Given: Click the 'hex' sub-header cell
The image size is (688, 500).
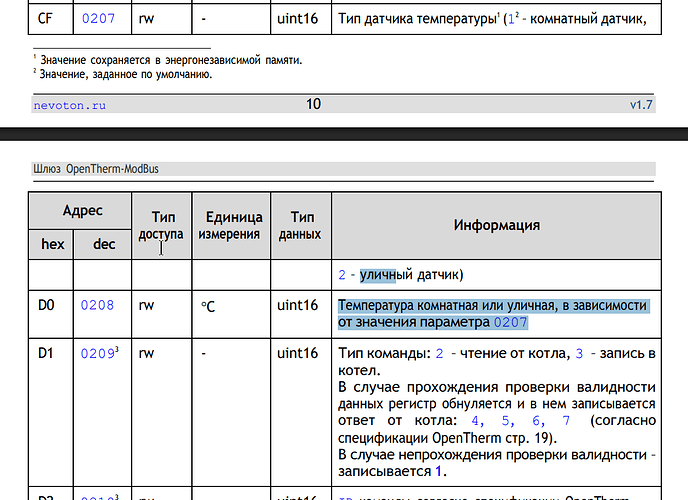Looking at the screenshot, I should (51, 244).
